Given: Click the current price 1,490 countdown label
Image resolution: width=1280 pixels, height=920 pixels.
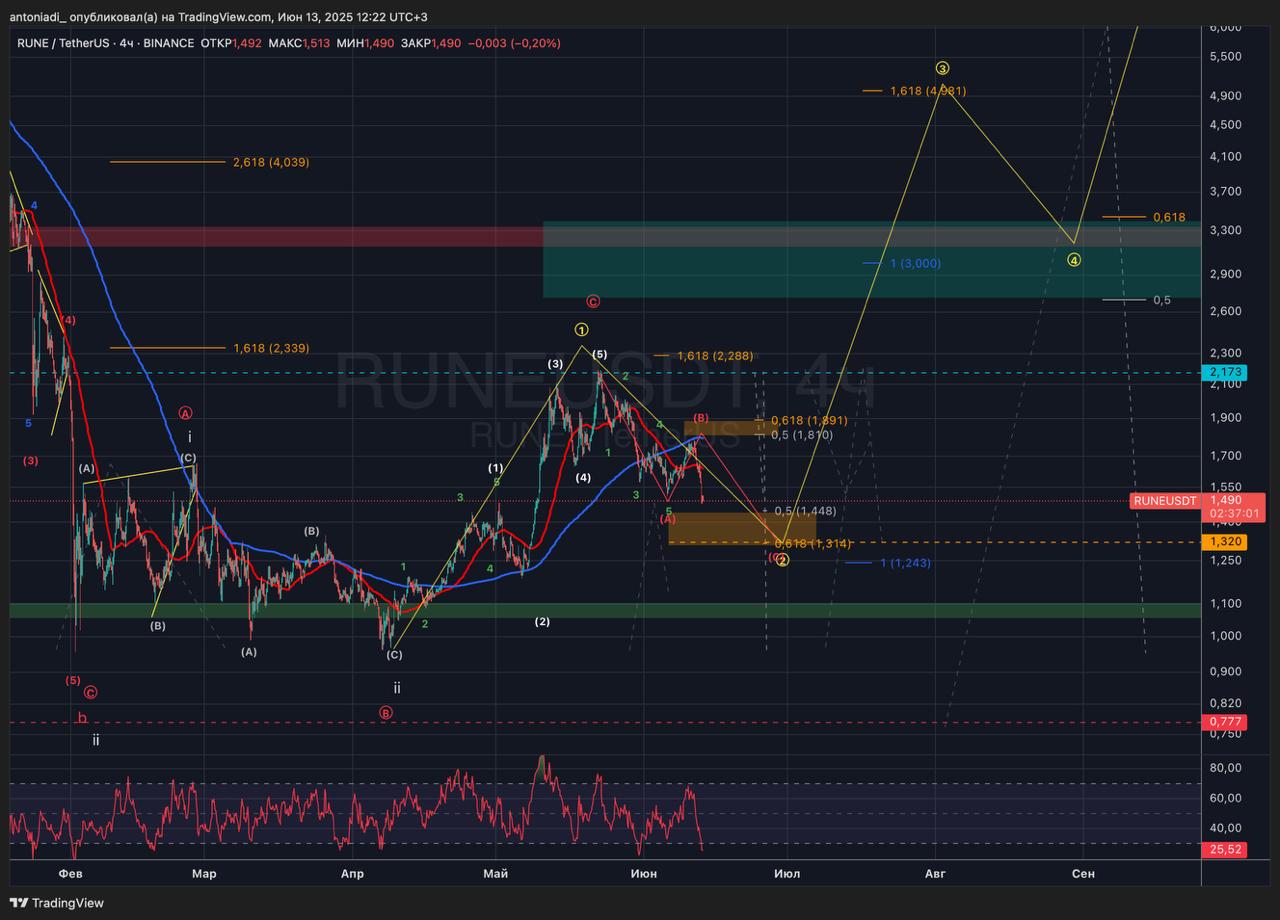Looking at the screenshot, I should [1235, 506].
